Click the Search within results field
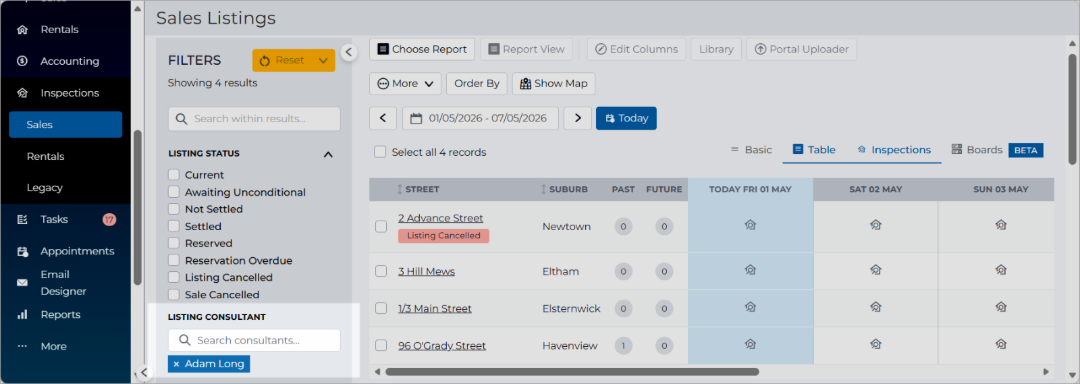 254,118
